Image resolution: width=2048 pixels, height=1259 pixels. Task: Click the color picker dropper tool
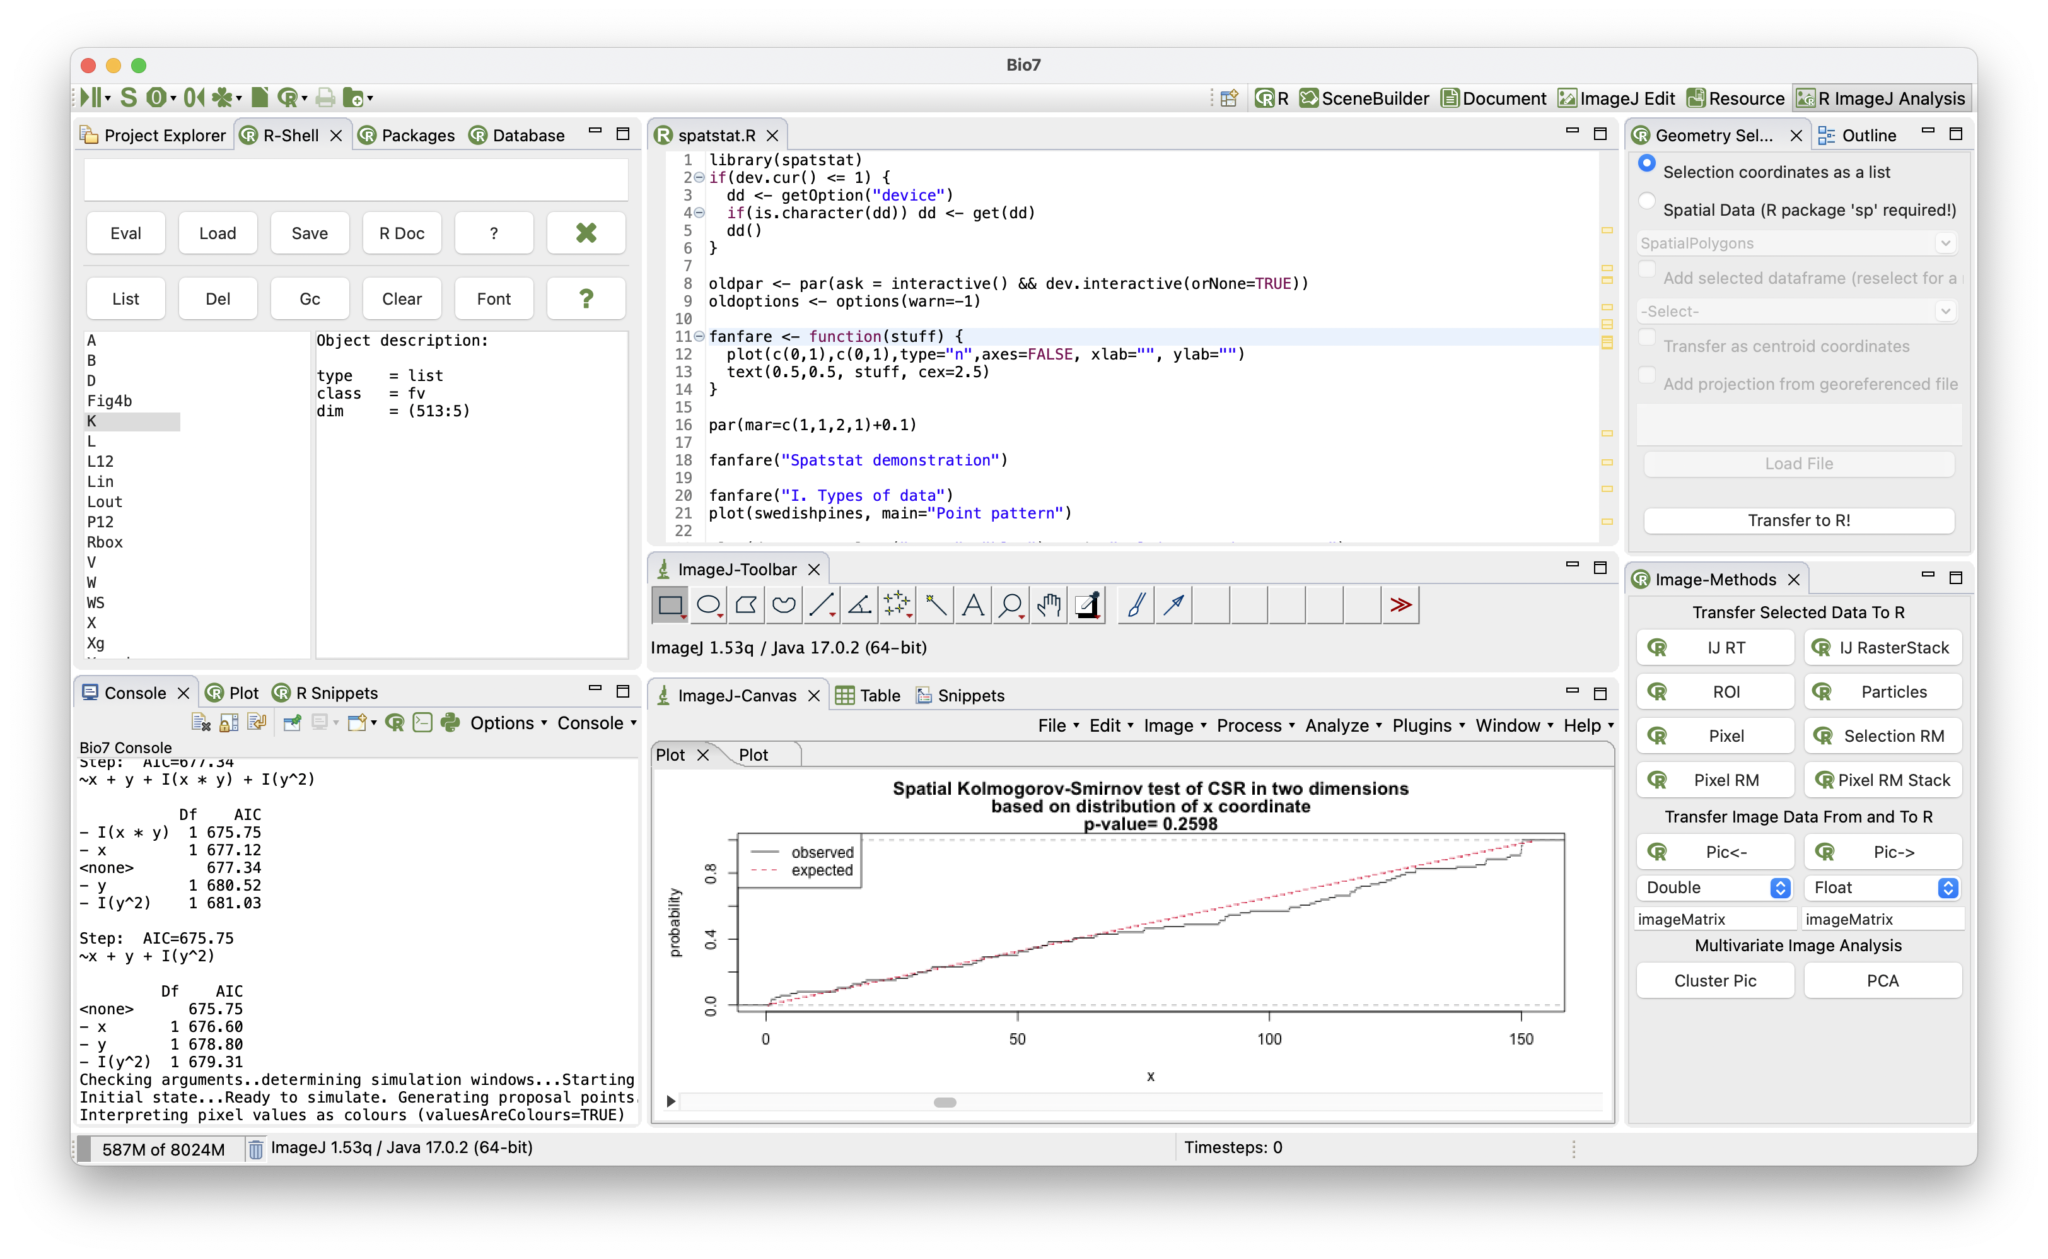pos(1088,605)
